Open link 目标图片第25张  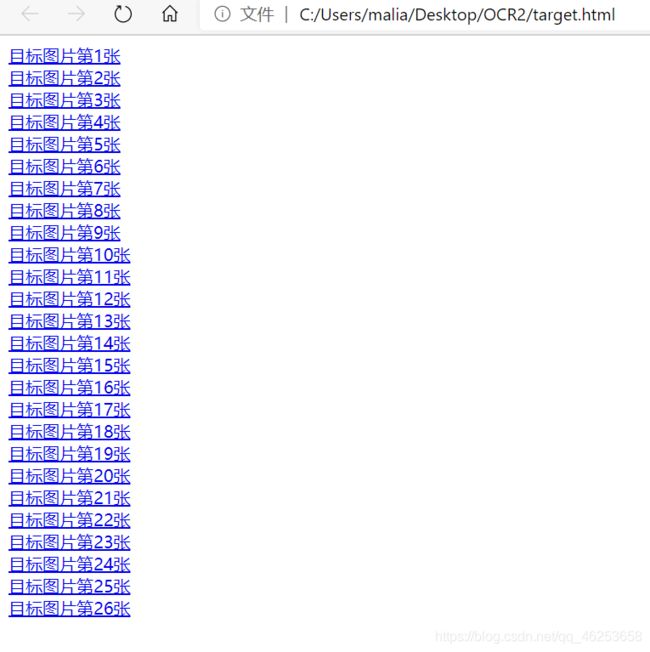click(x=69, y=587)
